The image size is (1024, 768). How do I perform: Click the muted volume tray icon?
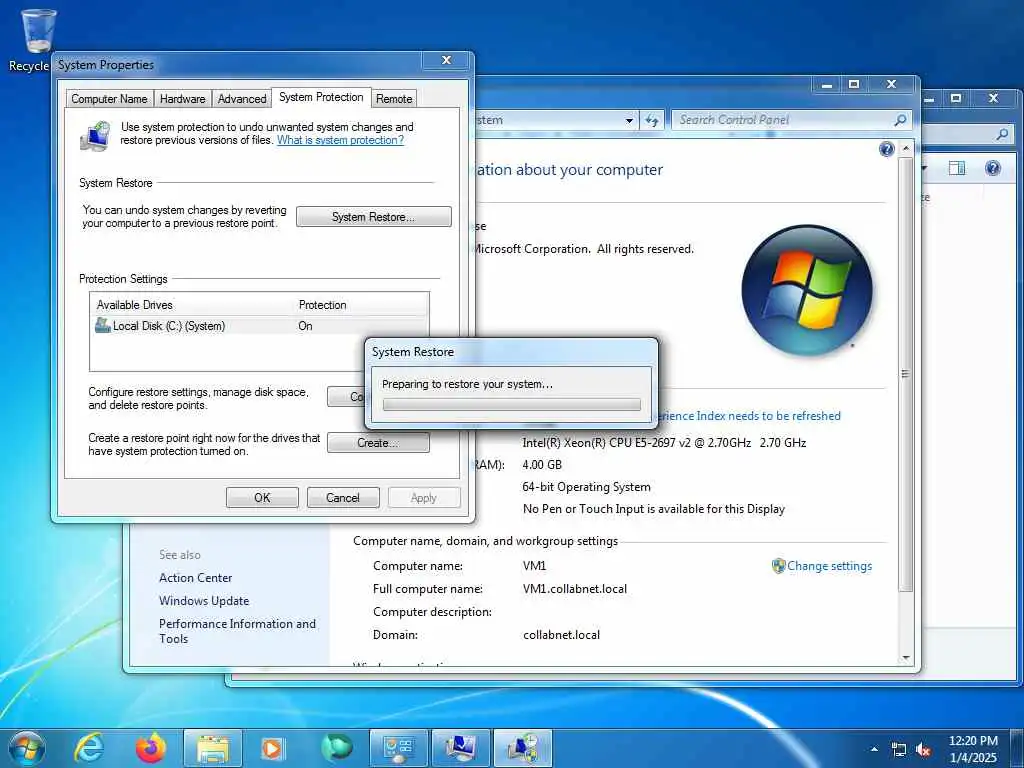923,750
